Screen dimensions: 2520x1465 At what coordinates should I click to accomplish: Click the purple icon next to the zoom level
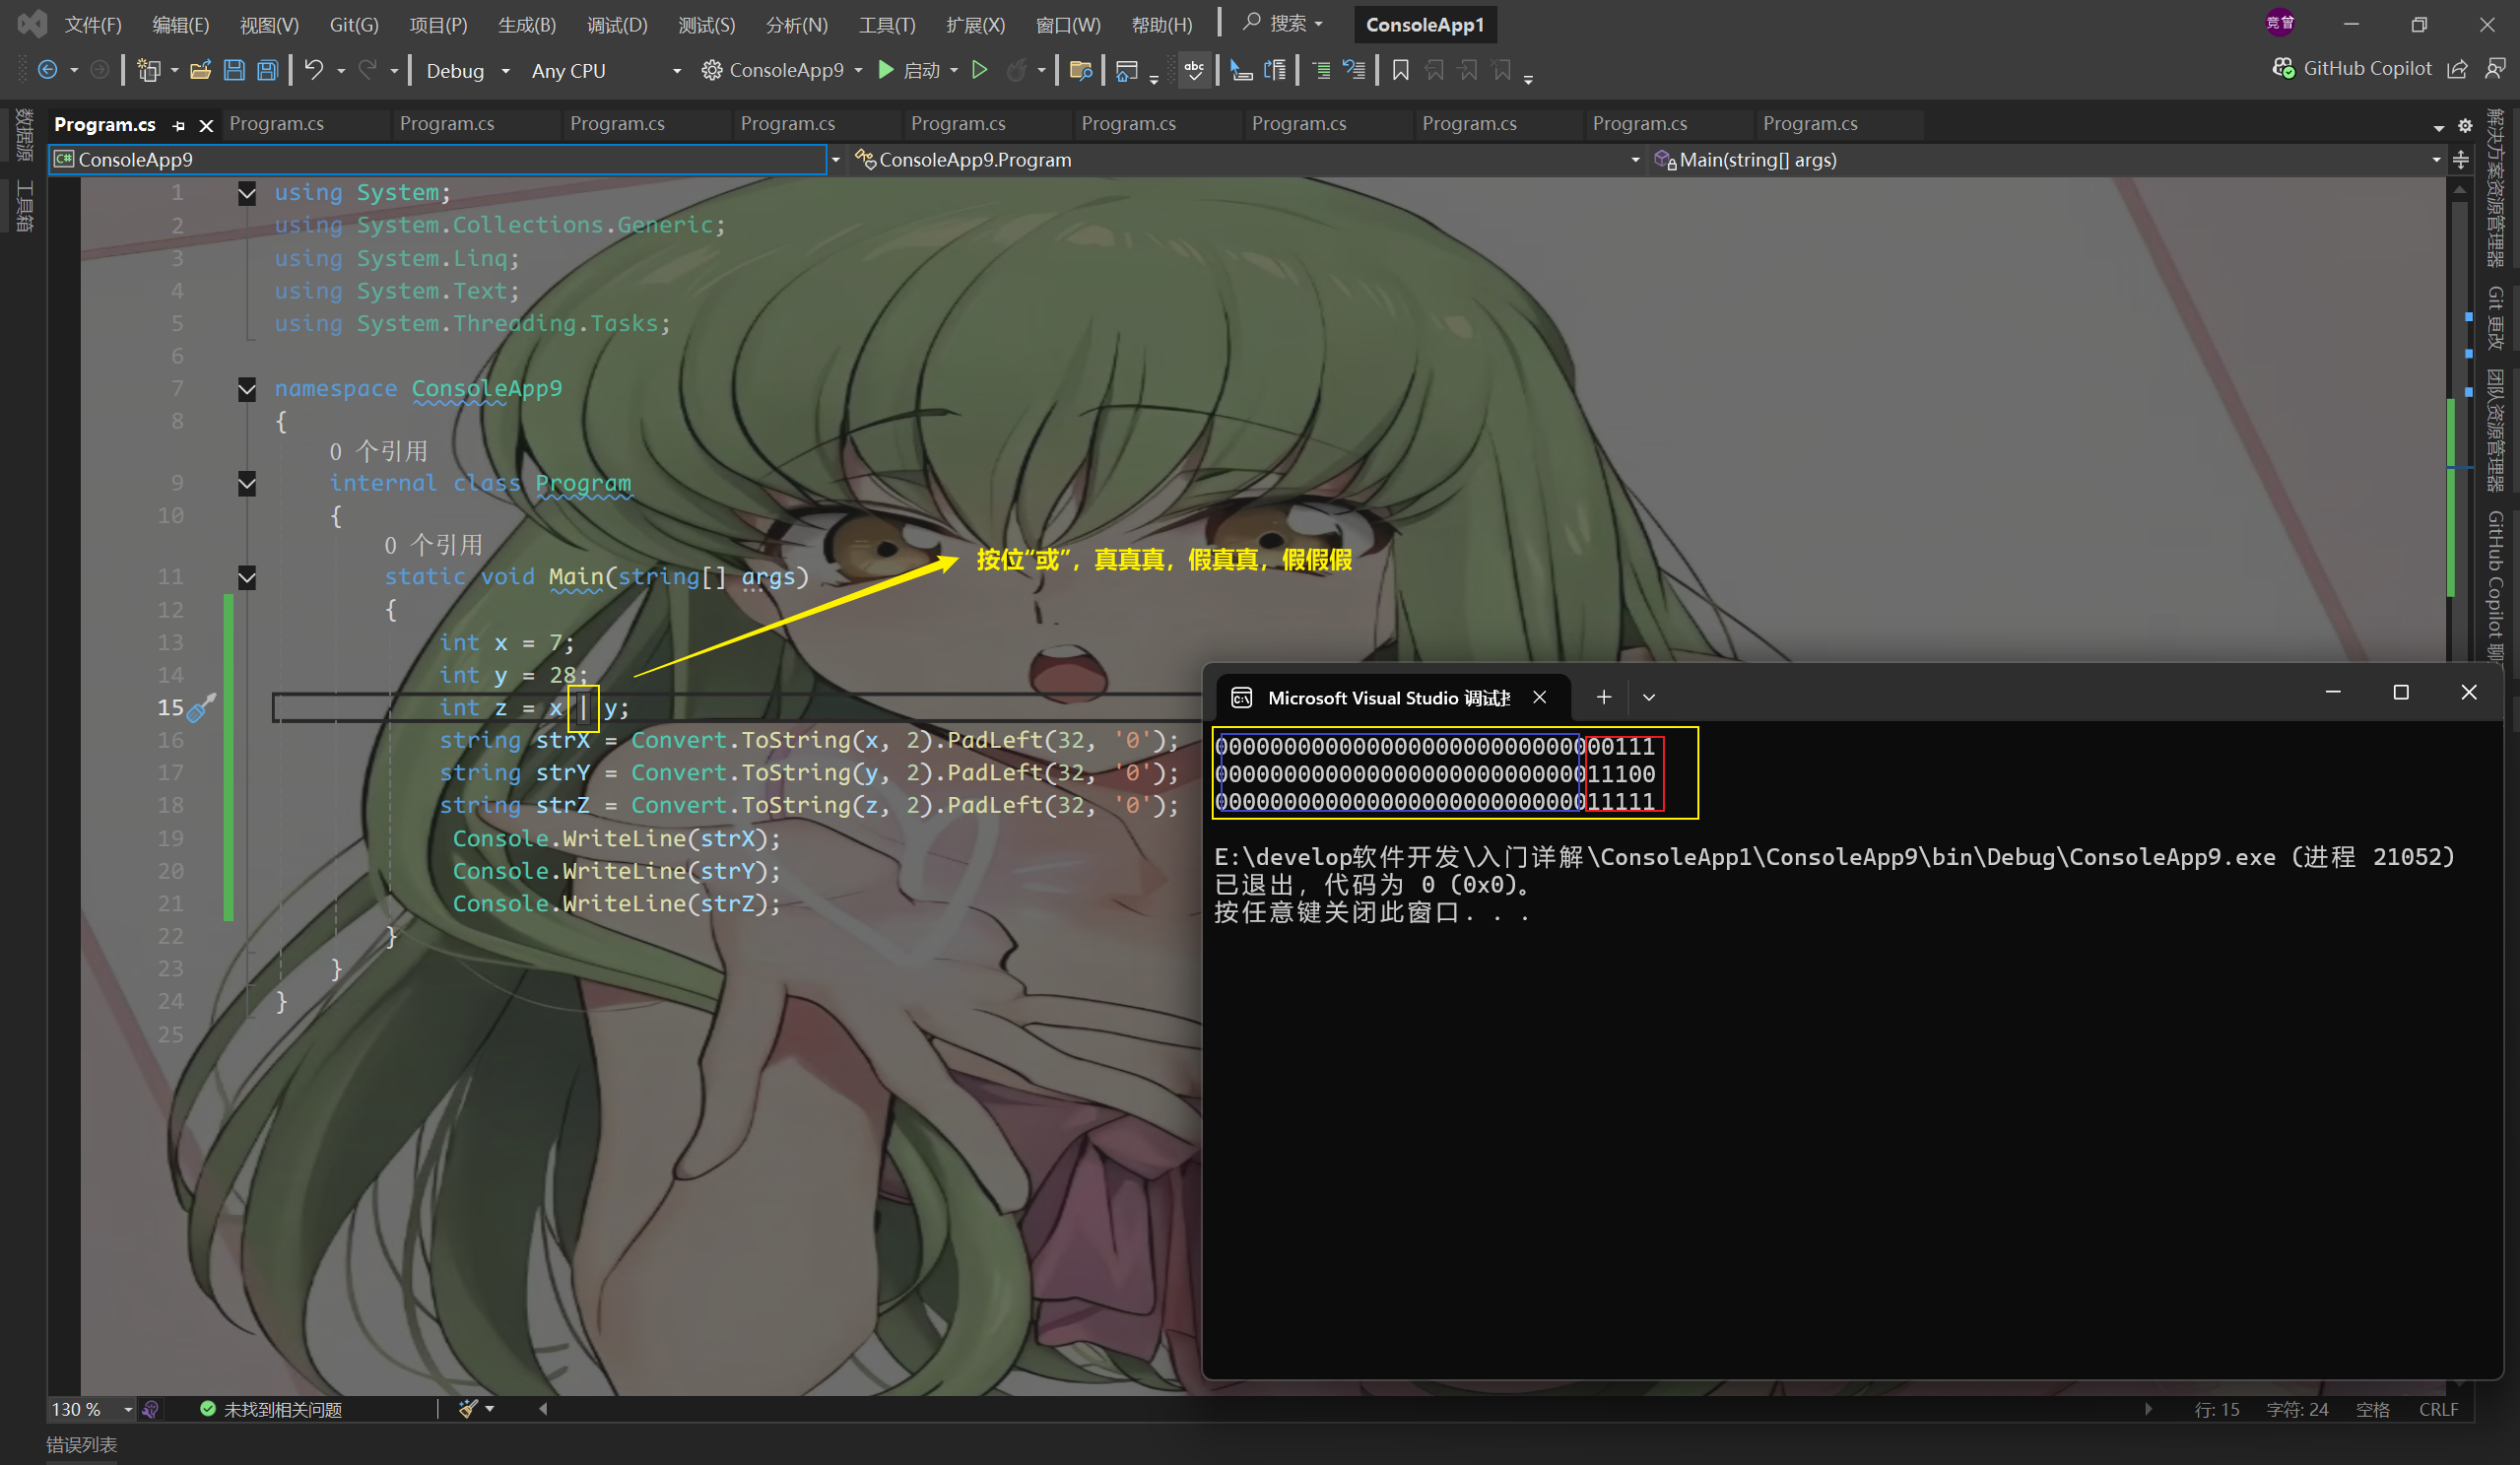click(150, 1409)
